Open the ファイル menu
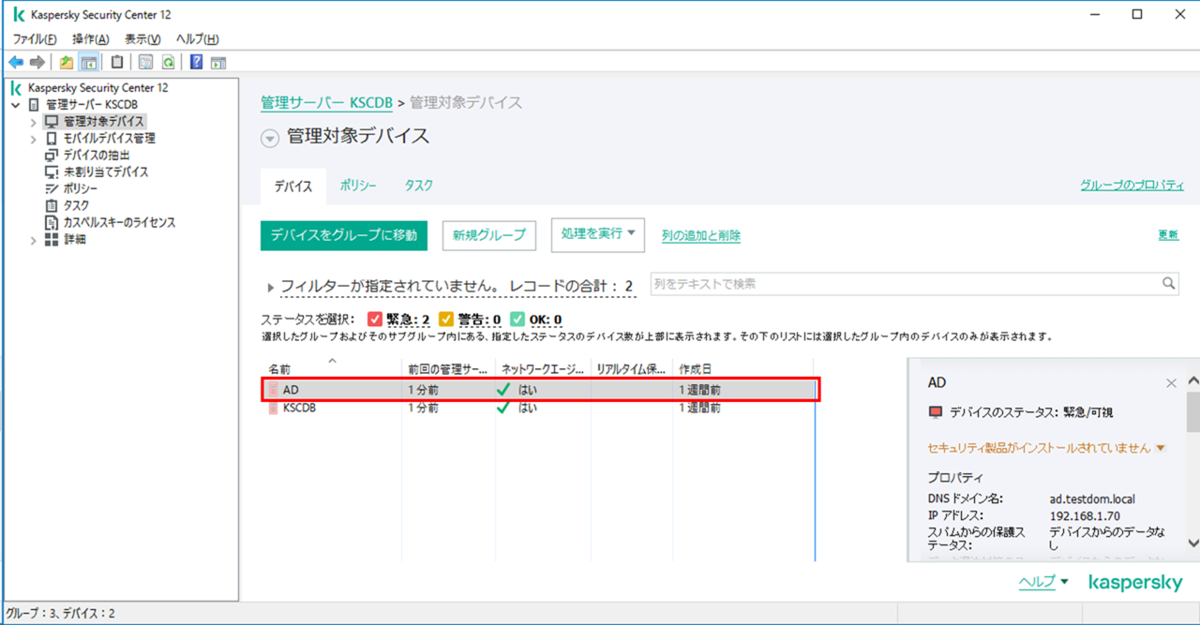The image size is (1200, 625). (34, 39)
